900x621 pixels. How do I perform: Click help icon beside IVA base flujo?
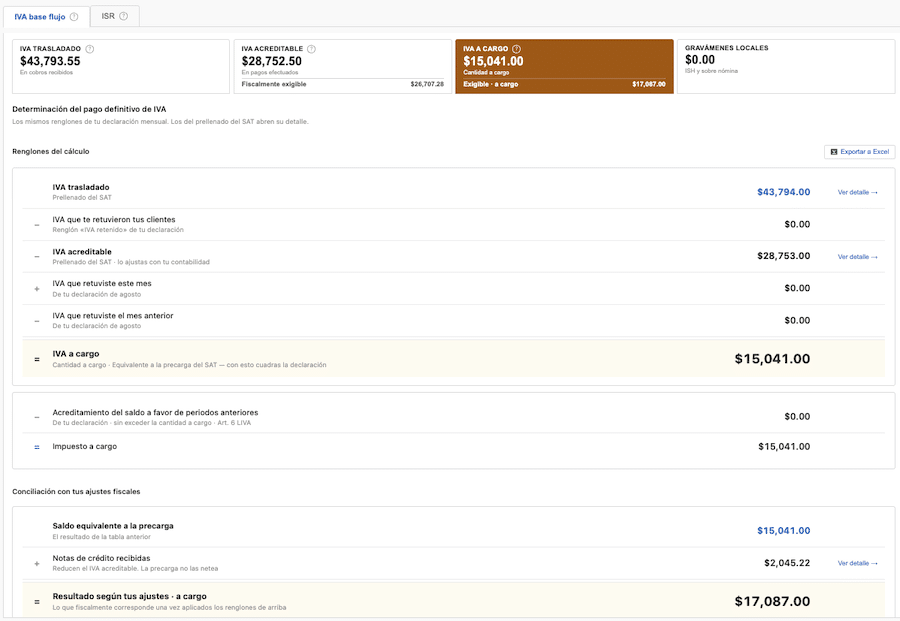(x=74, y=17)
